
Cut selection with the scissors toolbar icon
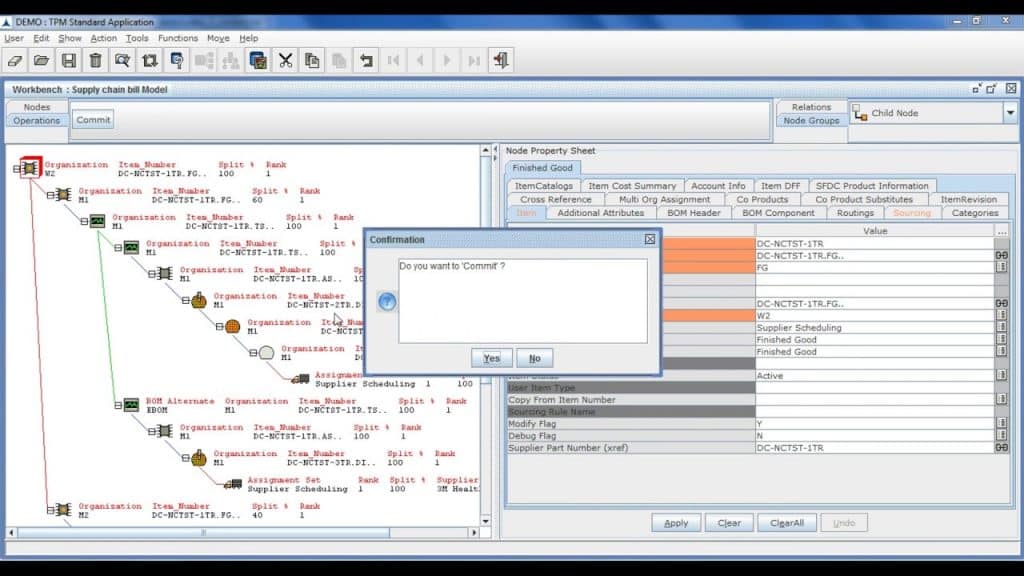[285, 61]
